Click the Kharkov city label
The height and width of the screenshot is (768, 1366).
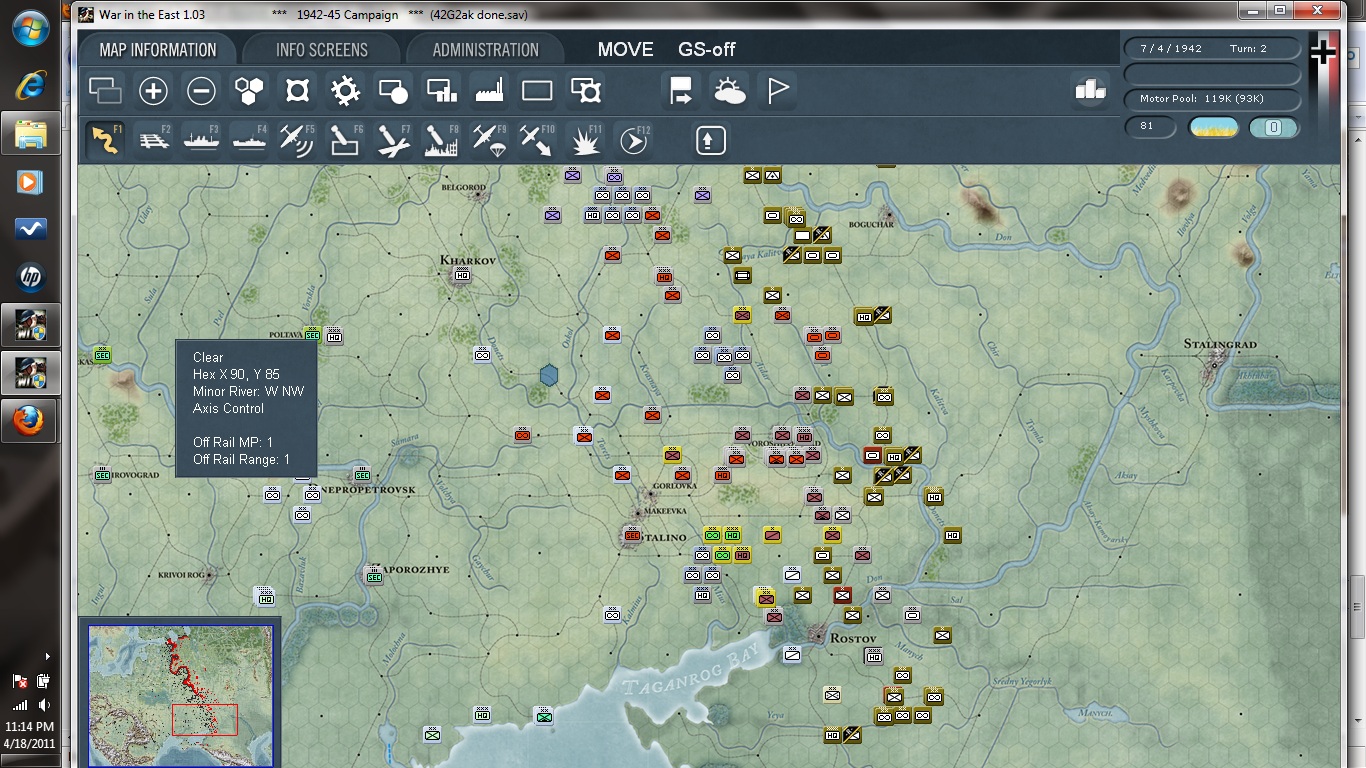pyautogui.click(x=468, y=260)
